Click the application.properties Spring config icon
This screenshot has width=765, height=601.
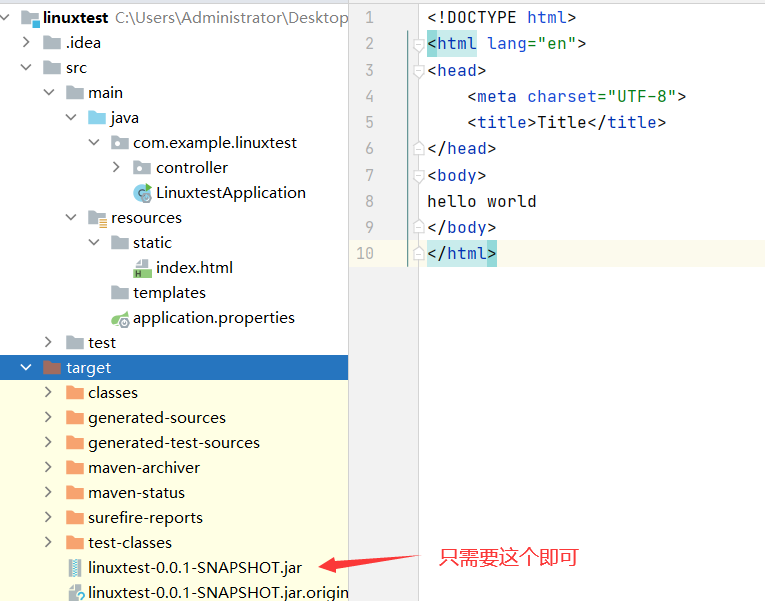coord(120,319)
